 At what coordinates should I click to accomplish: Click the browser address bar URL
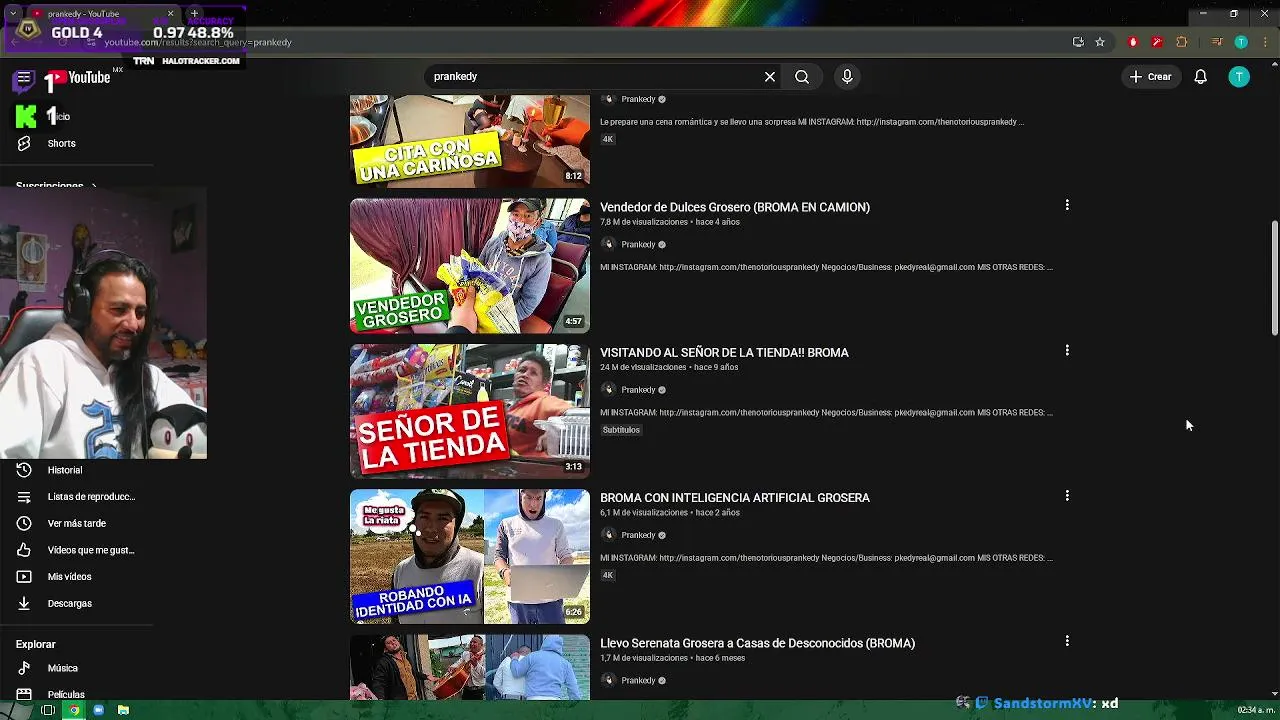(198, 43)
